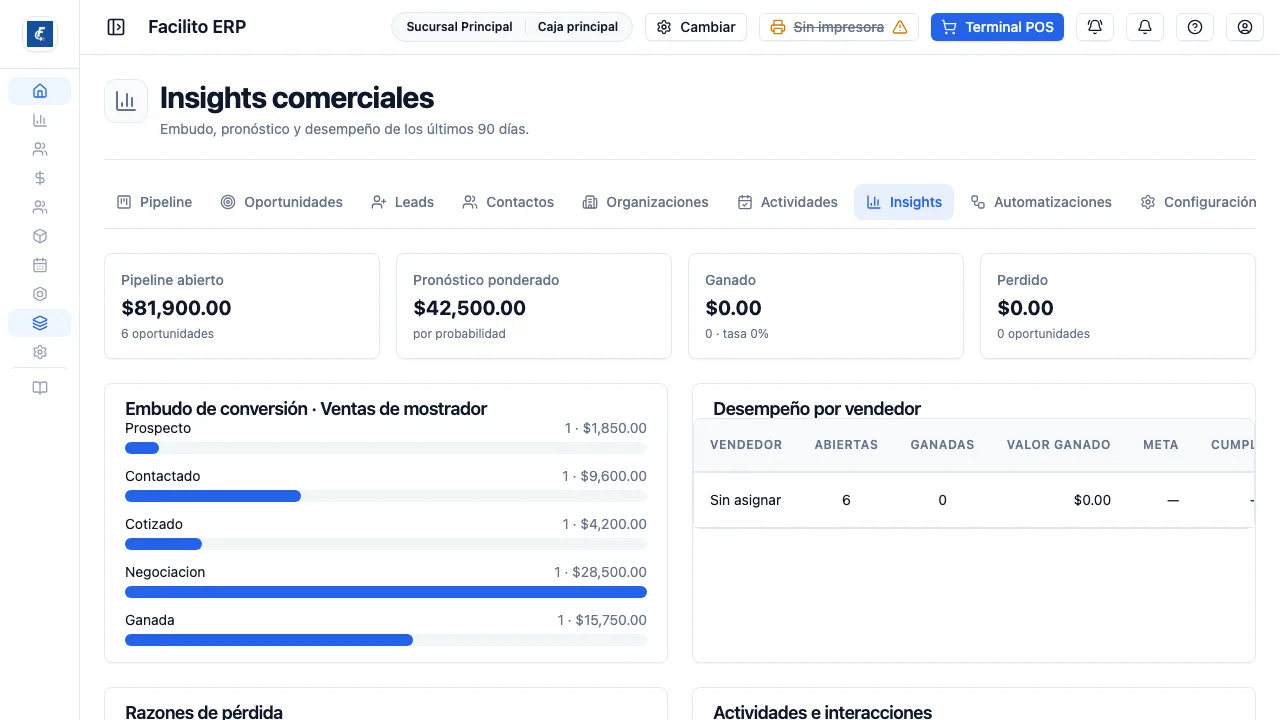Open the book documentation sidebar icon
This screenshot has height=720, width=1280.
pyautogui.click(x=40, y=388)
